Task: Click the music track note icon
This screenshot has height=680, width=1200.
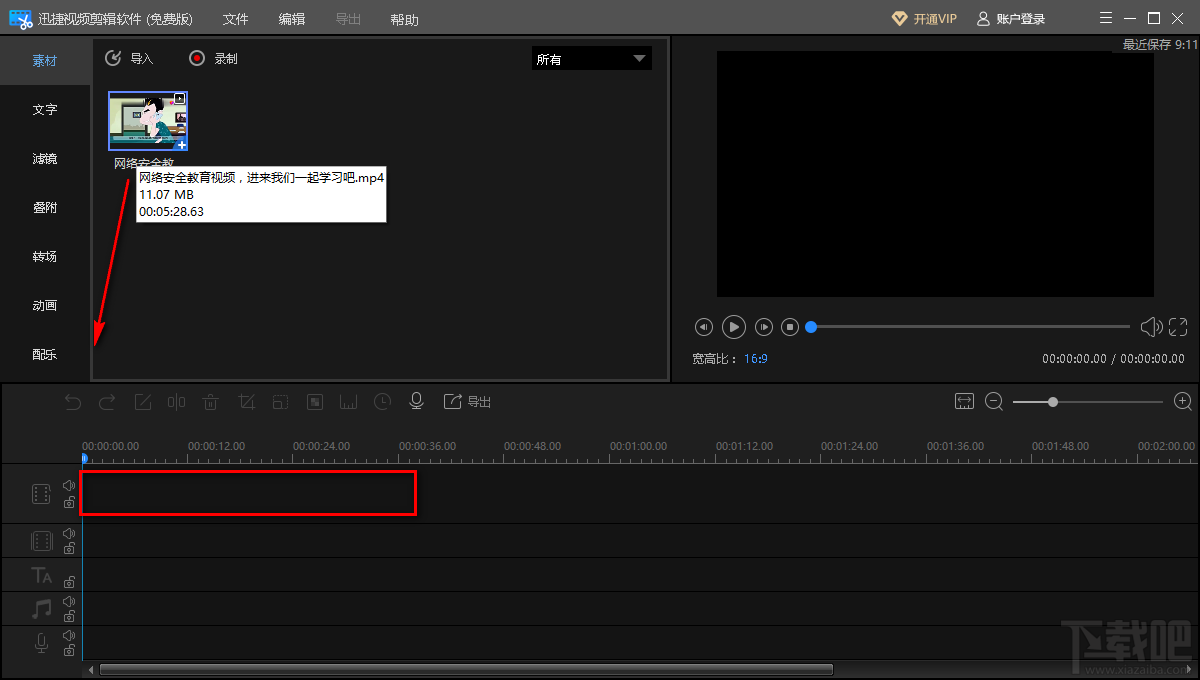Action: 41,609
